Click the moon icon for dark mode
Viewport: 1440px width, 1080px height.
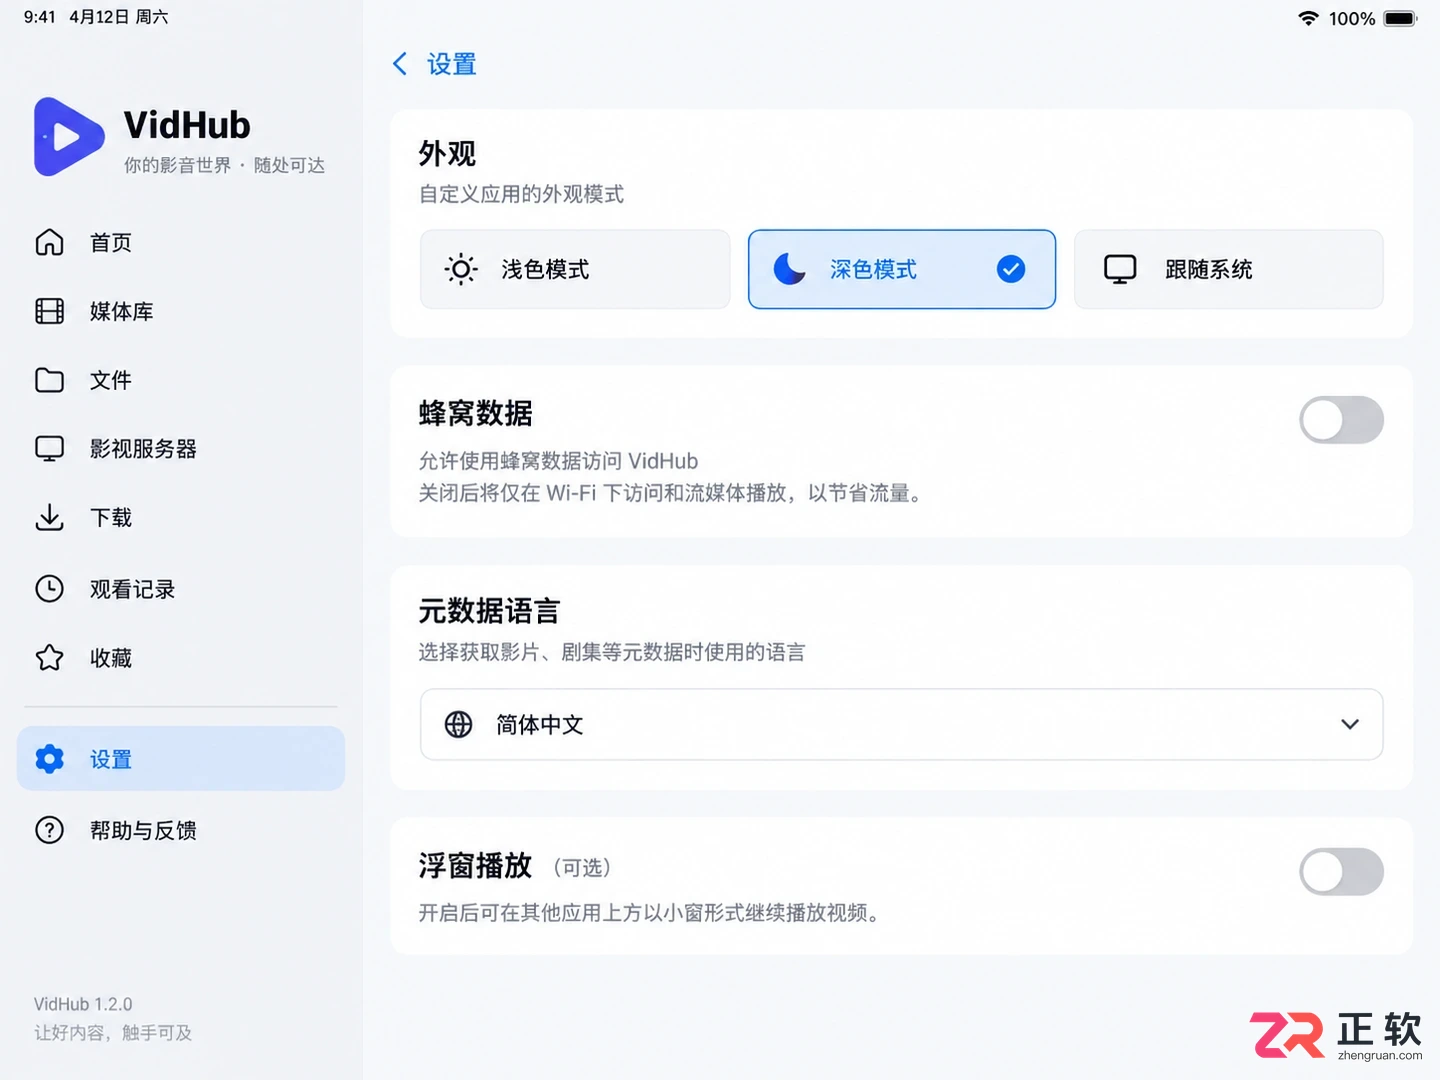[790, 269]
